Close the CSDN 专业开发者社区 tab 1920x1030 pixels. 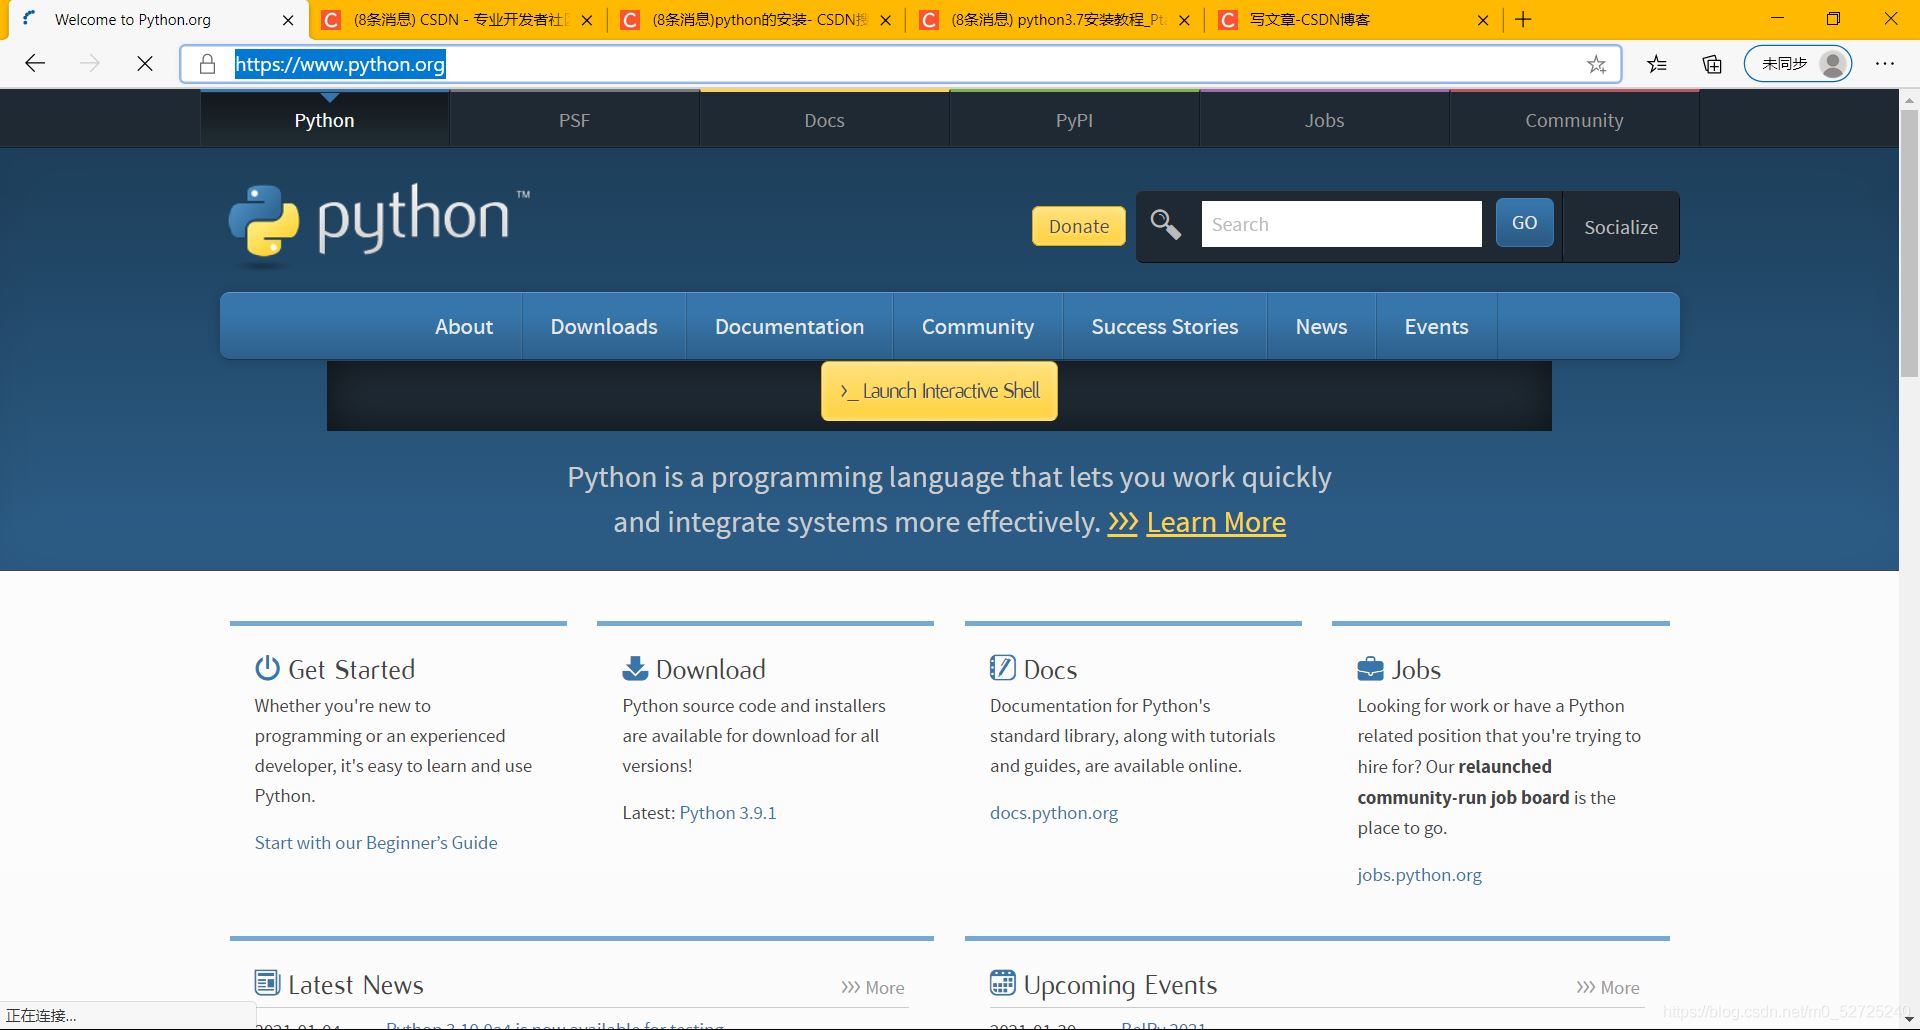[x=587, y=20]
